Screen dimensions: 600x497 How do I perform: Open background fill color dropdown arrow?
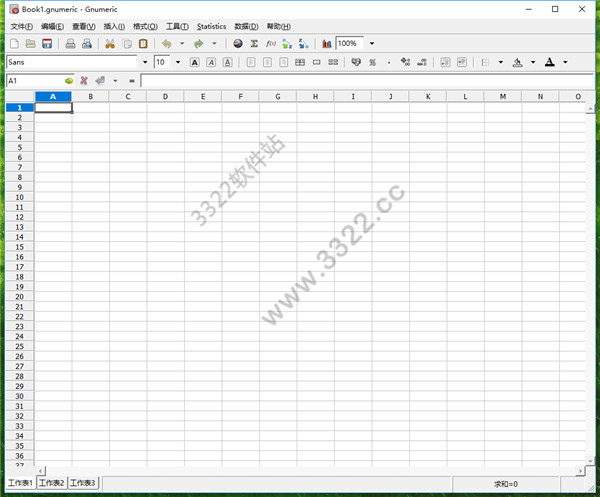pos(533,62)
